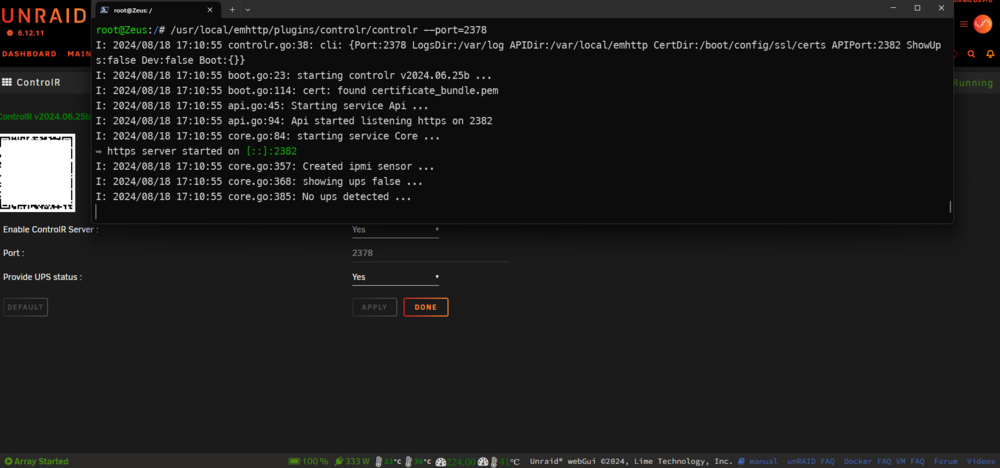The width and height of the screenshot is (1000, 468).
Task: Click the version info icon beside 6.12.11
Action: tap(10, 32)
